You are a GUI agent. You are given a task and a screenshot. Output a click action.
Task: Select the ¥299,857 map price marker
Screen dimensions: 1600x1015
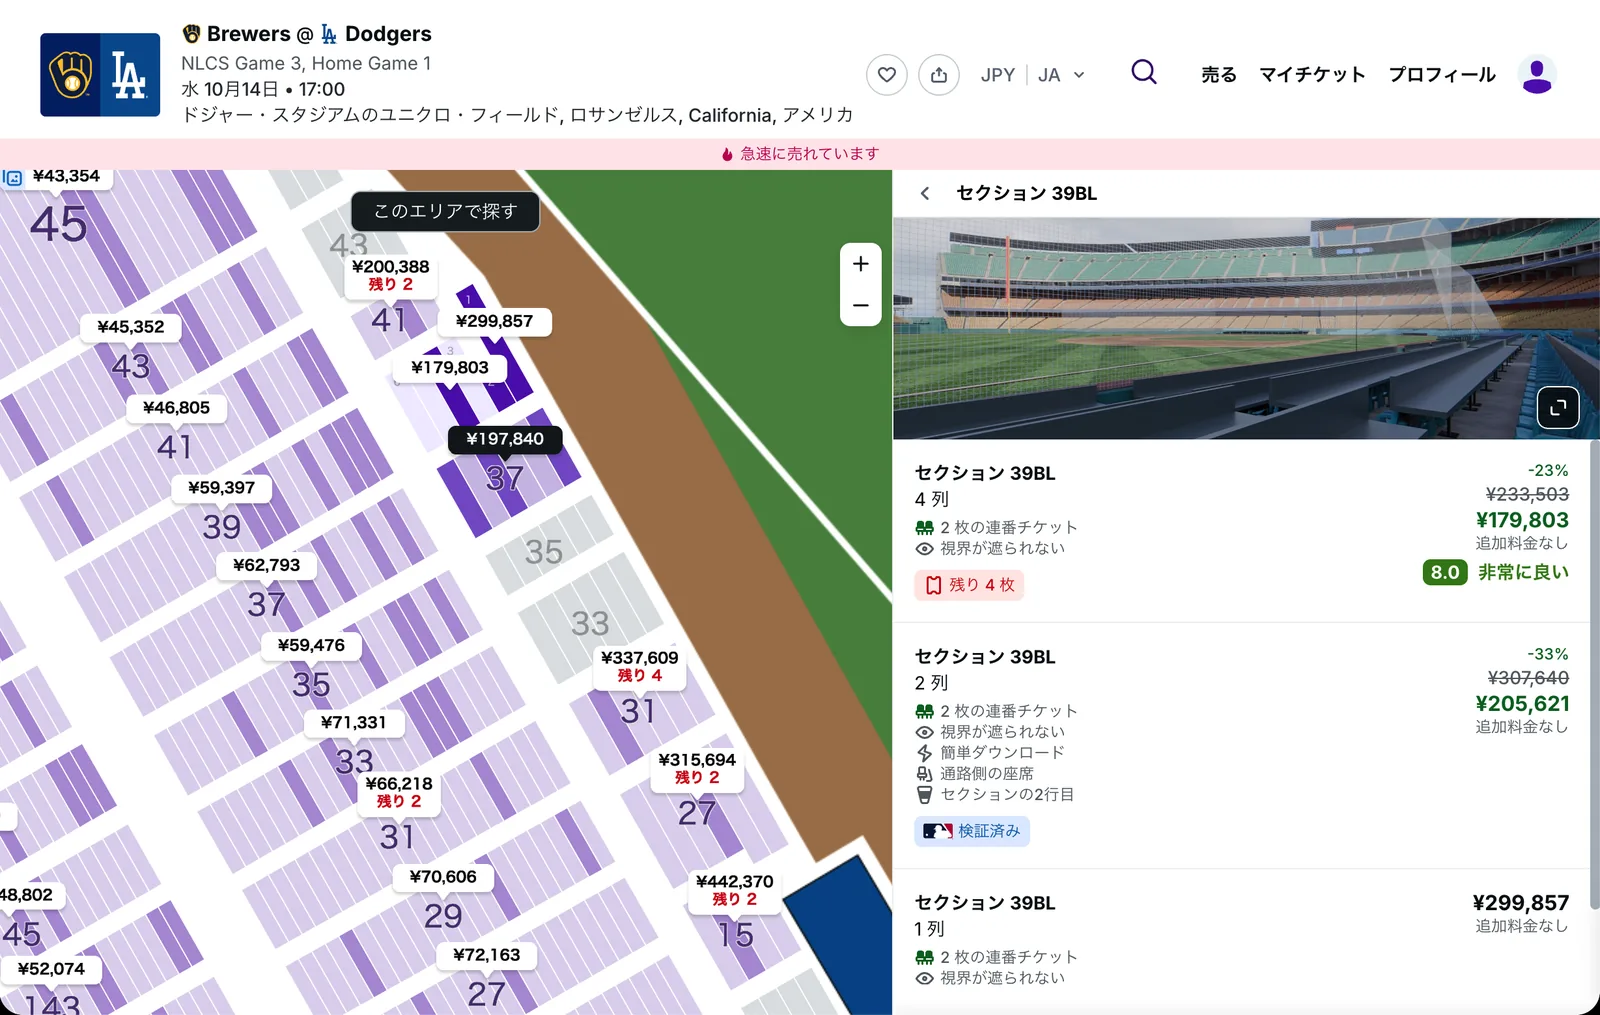tap(494, 321)
